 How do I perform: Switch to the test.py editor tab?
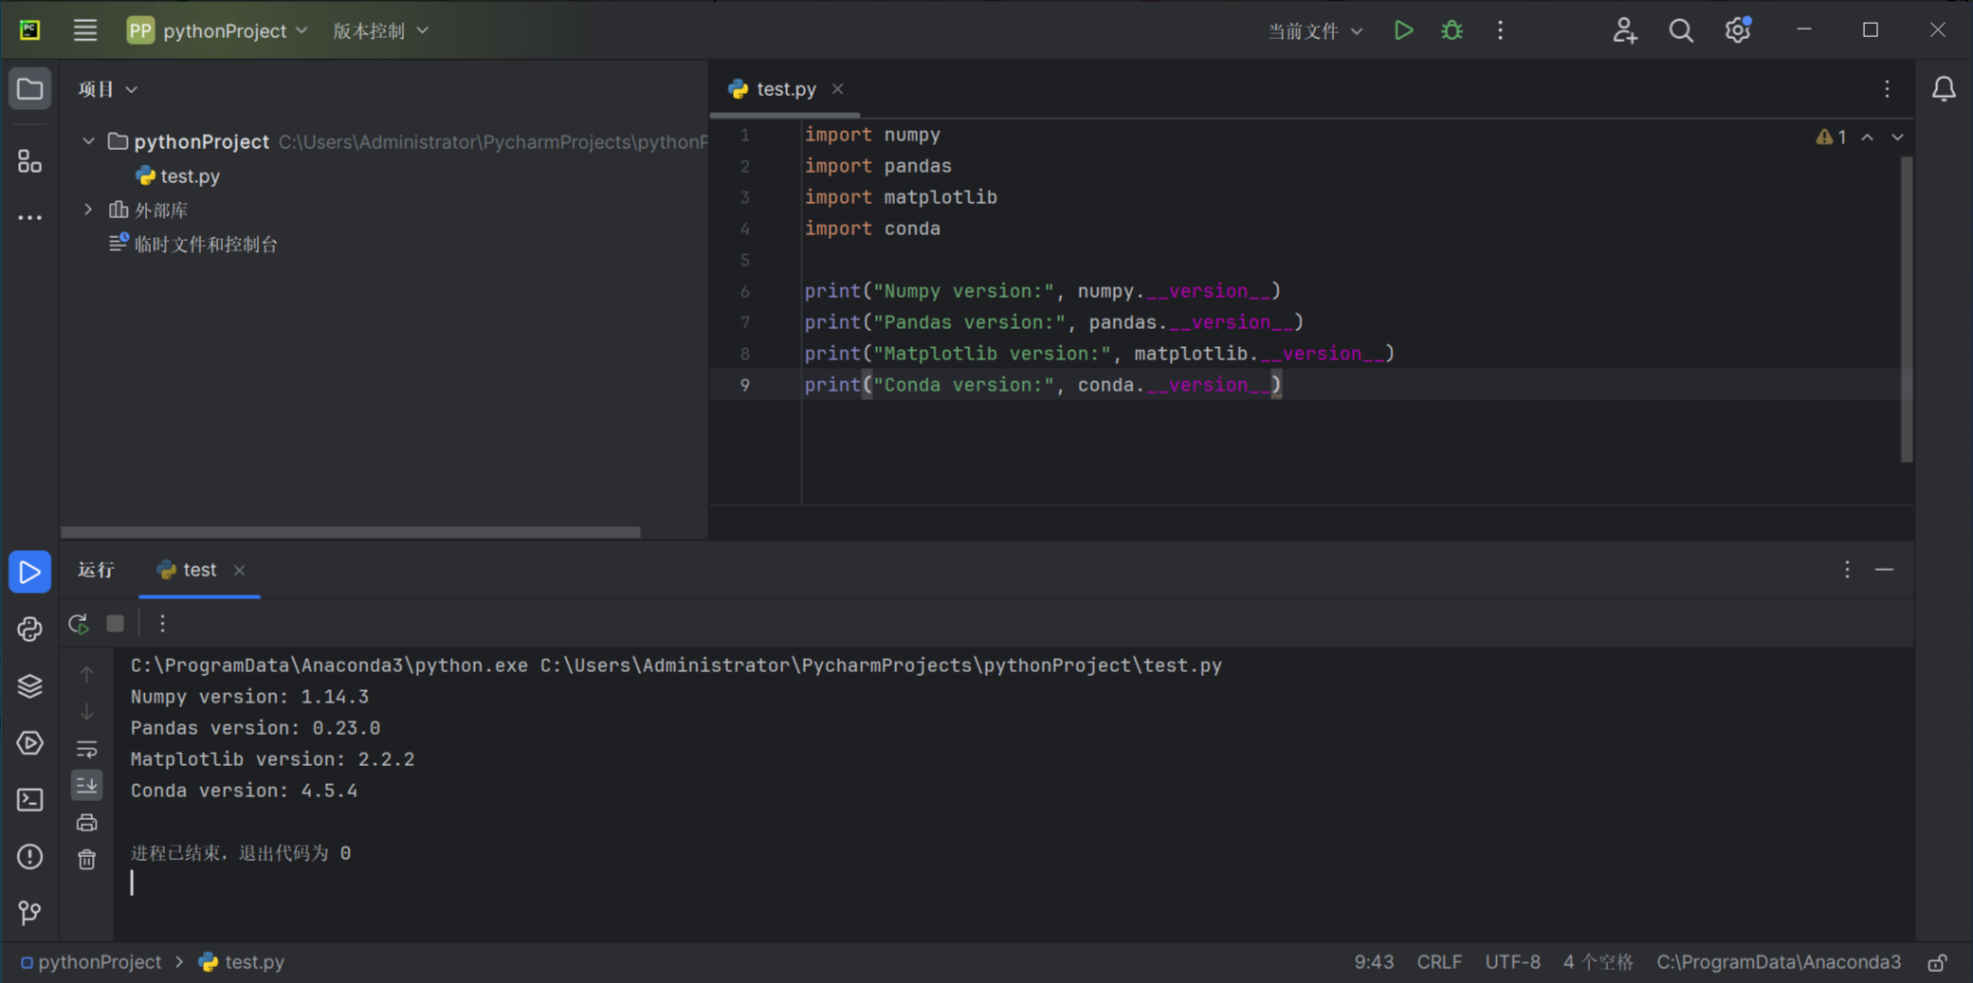pyautogui.click(x=785, y=89)
